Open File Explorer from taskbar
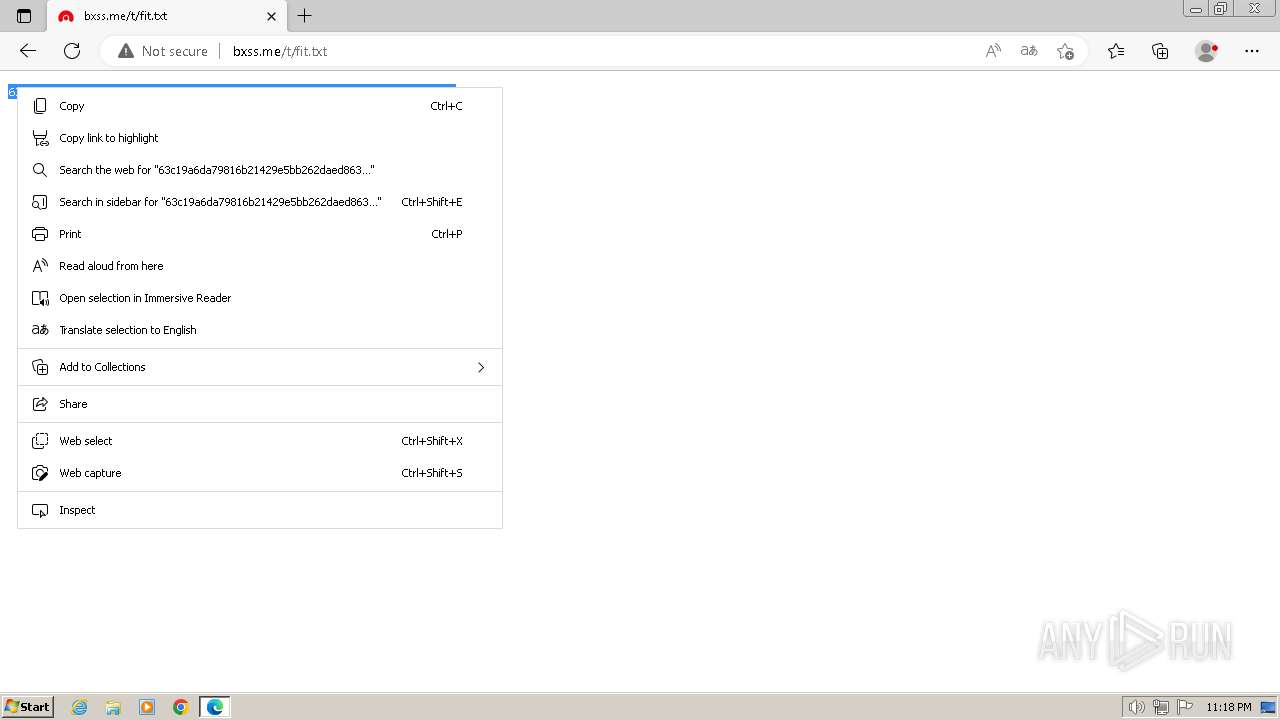 tap(113, 707)
